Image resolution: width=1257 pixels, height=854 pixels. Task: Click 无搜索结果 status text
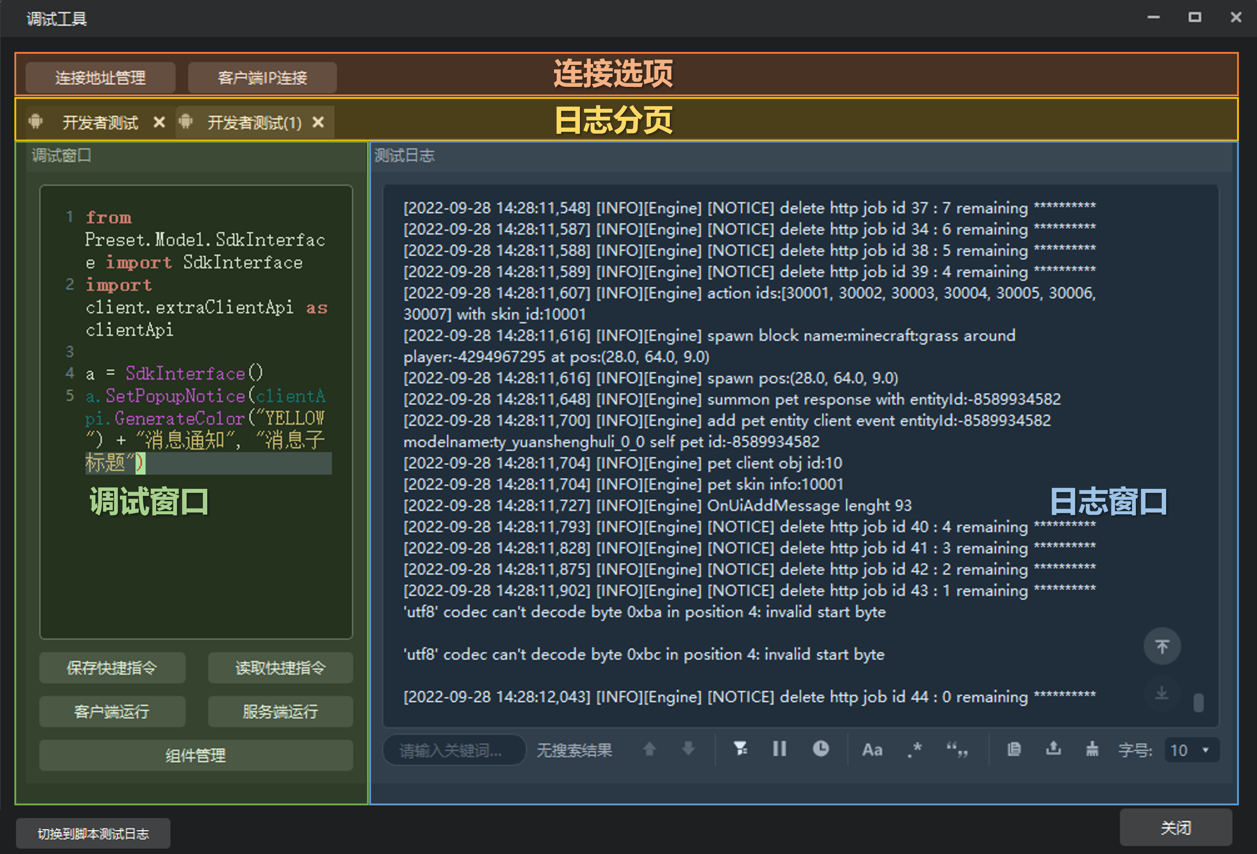[574, 750]
